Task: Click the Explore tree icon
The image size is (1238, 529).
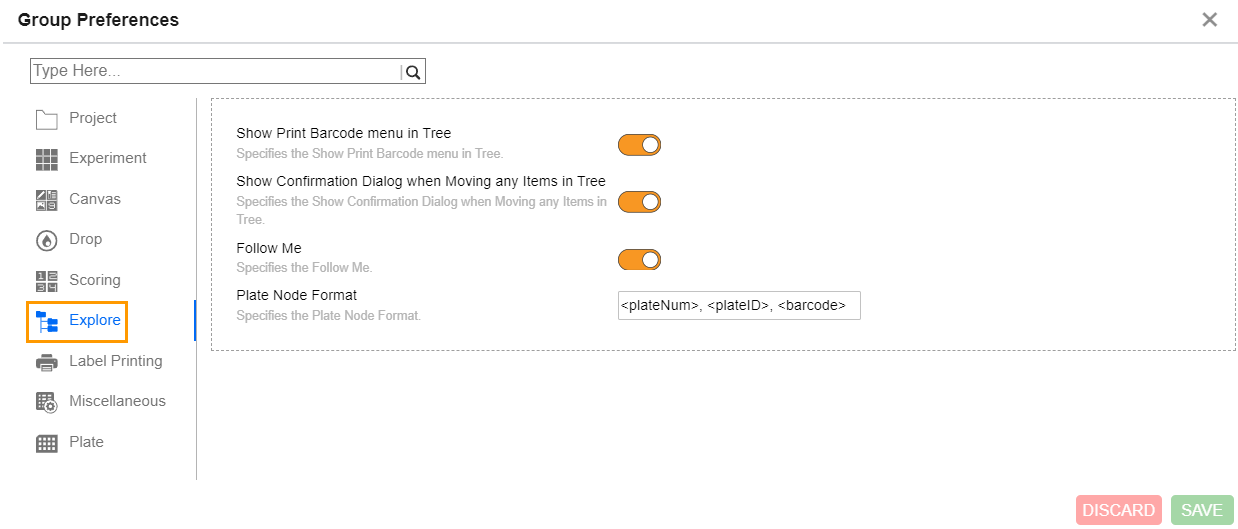Action: (x=47, y=321)
